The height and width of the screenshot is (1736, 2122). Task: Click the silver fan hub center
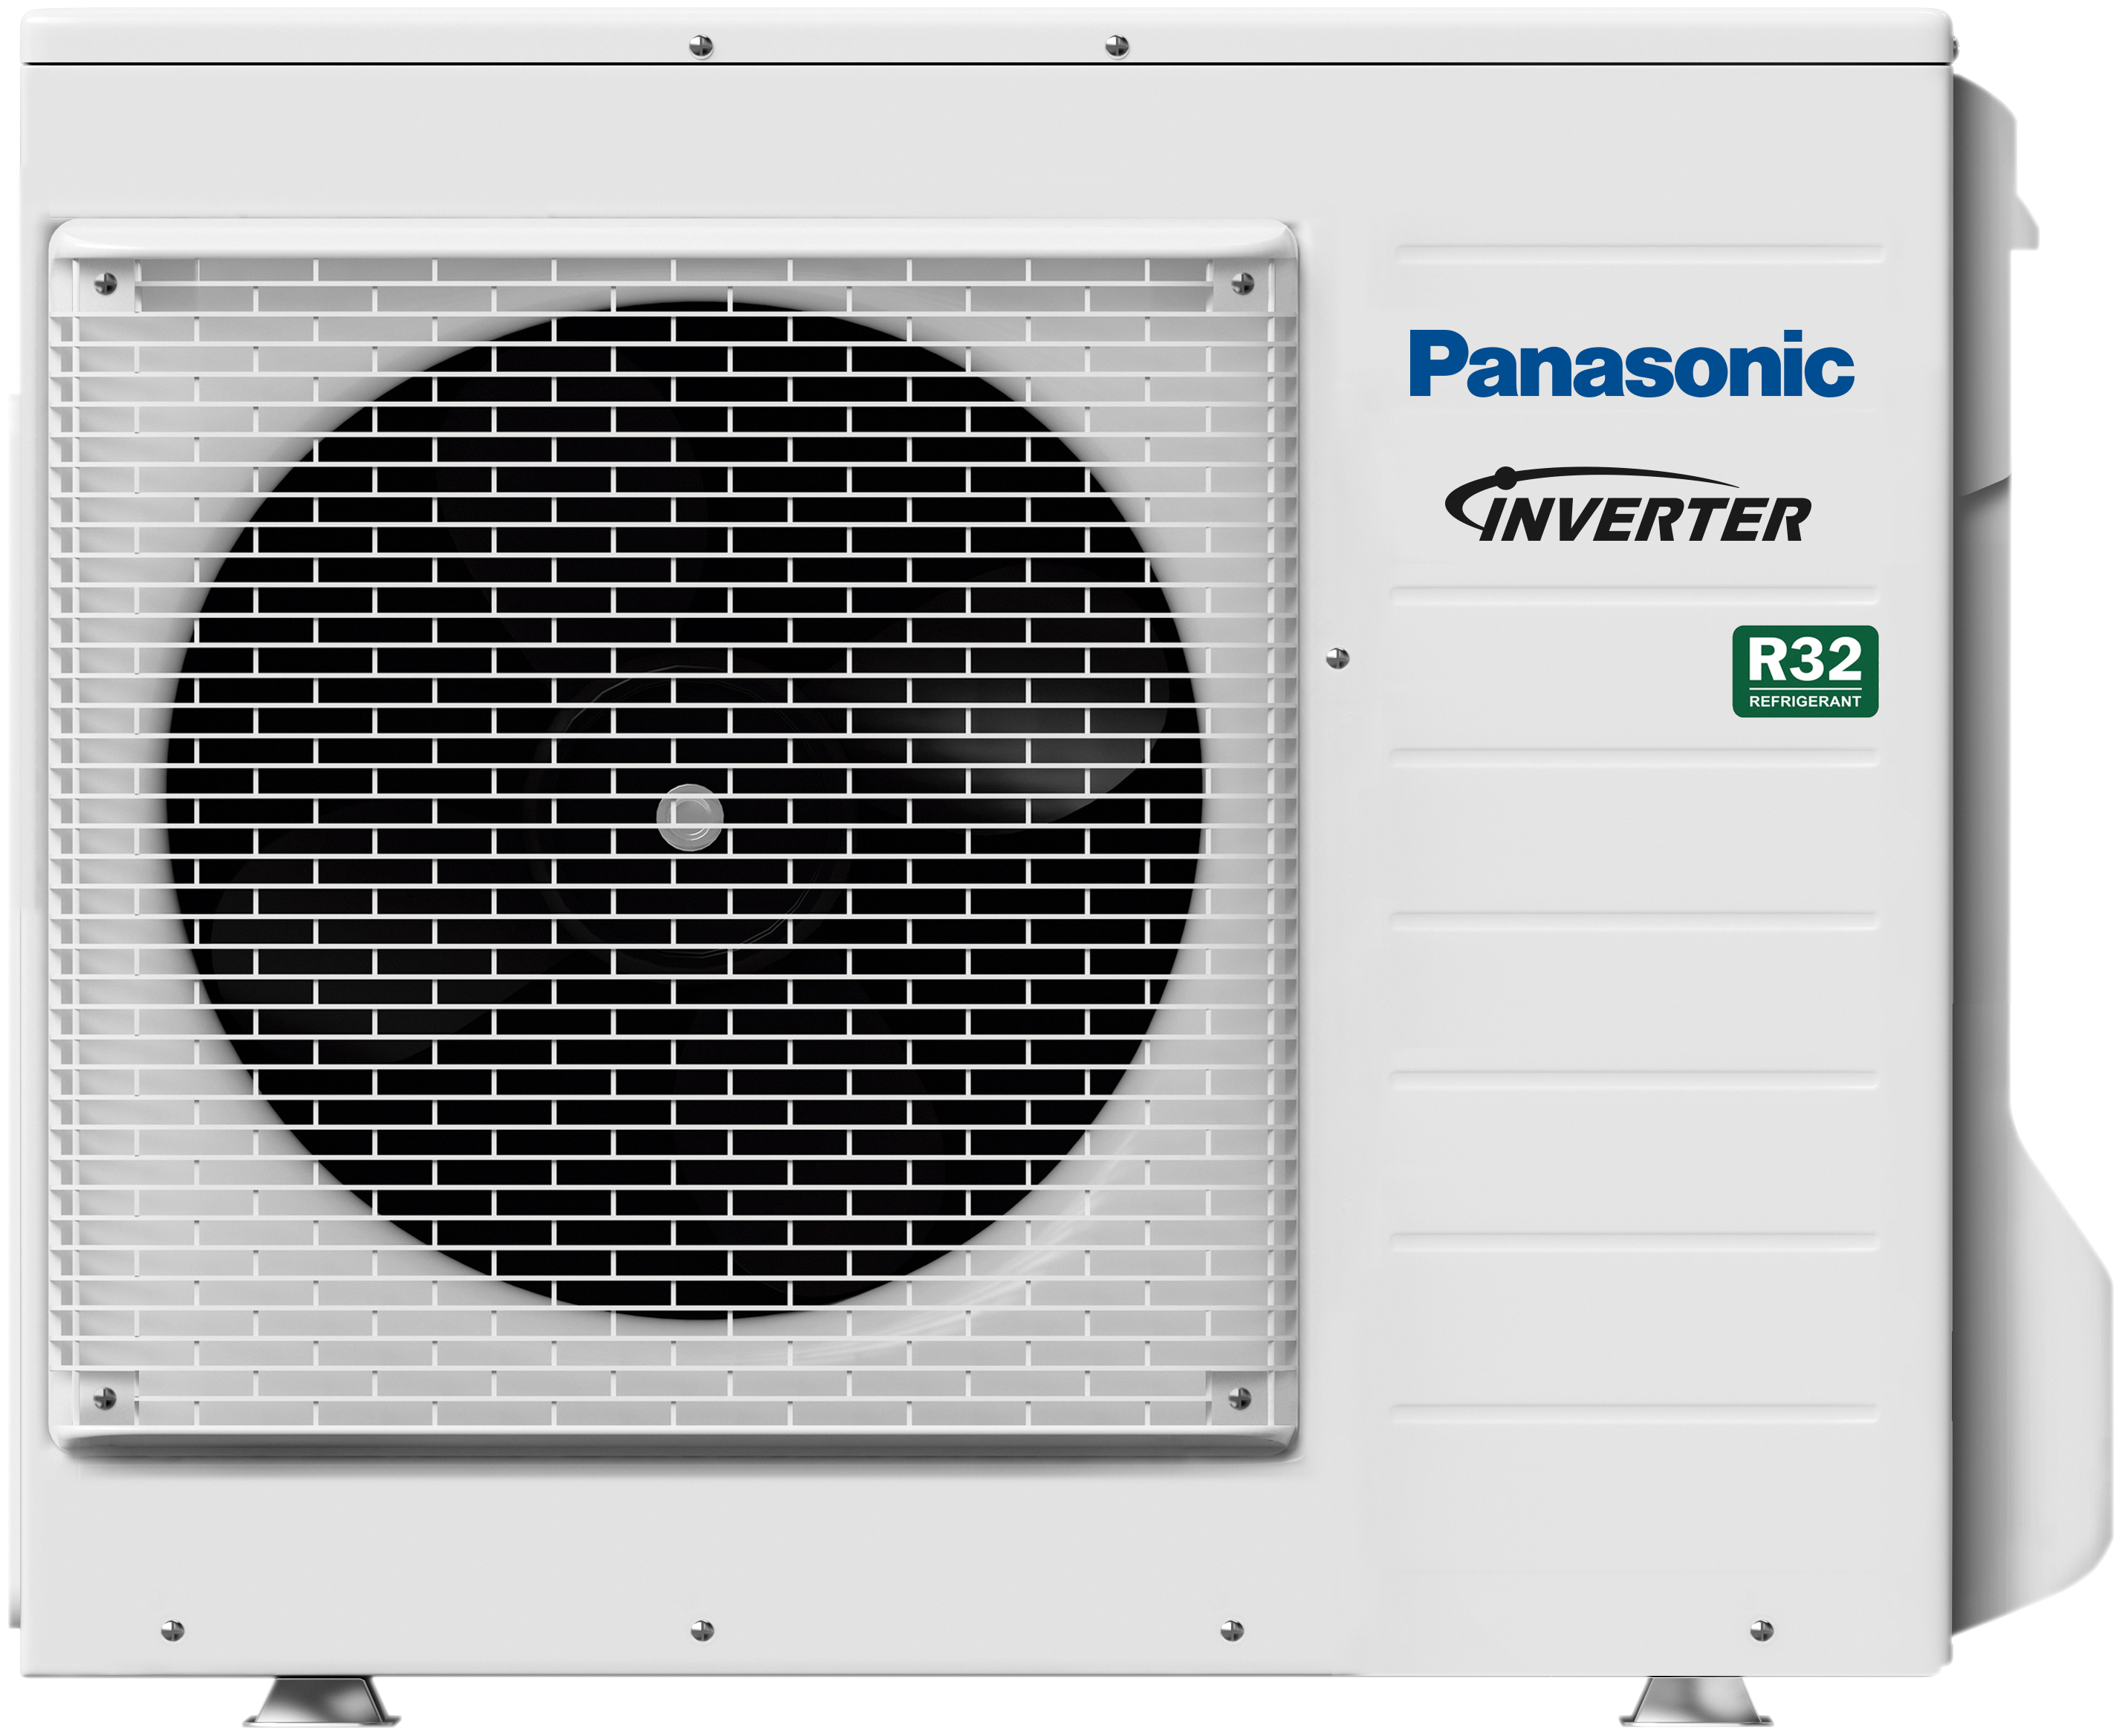(690, 817)
